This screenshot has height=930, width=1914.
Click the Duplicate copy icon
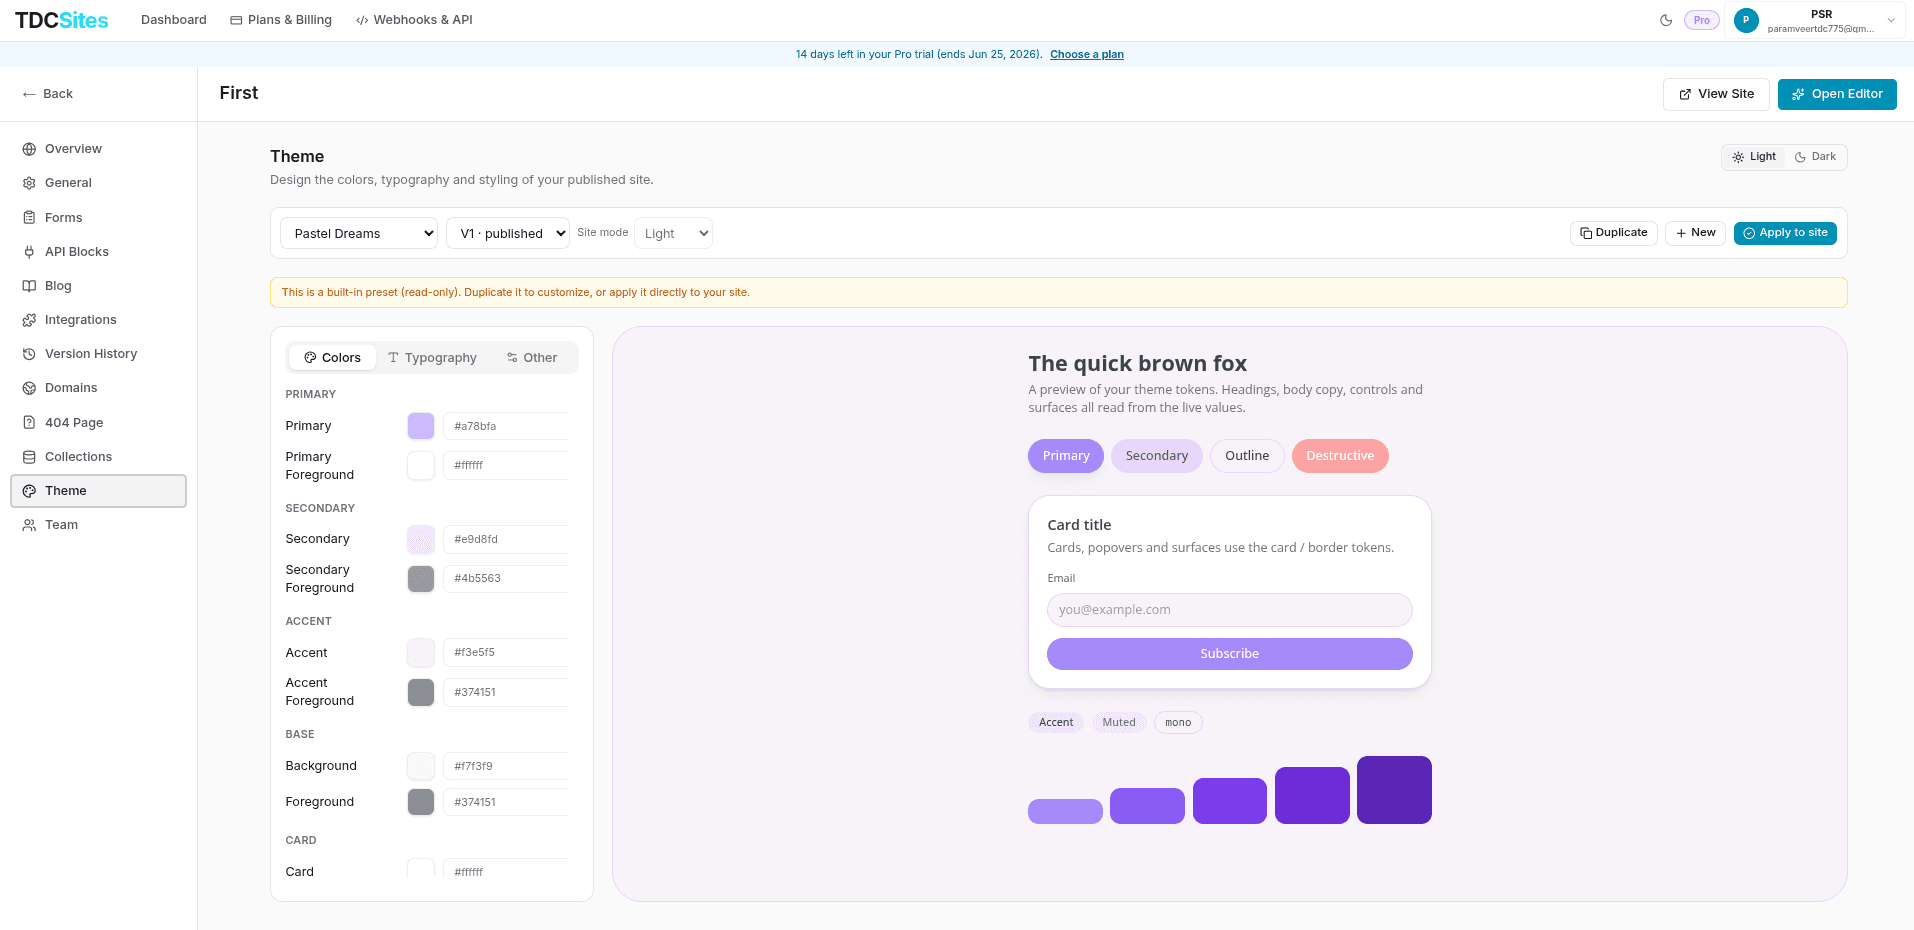(x=1586, y=233)
